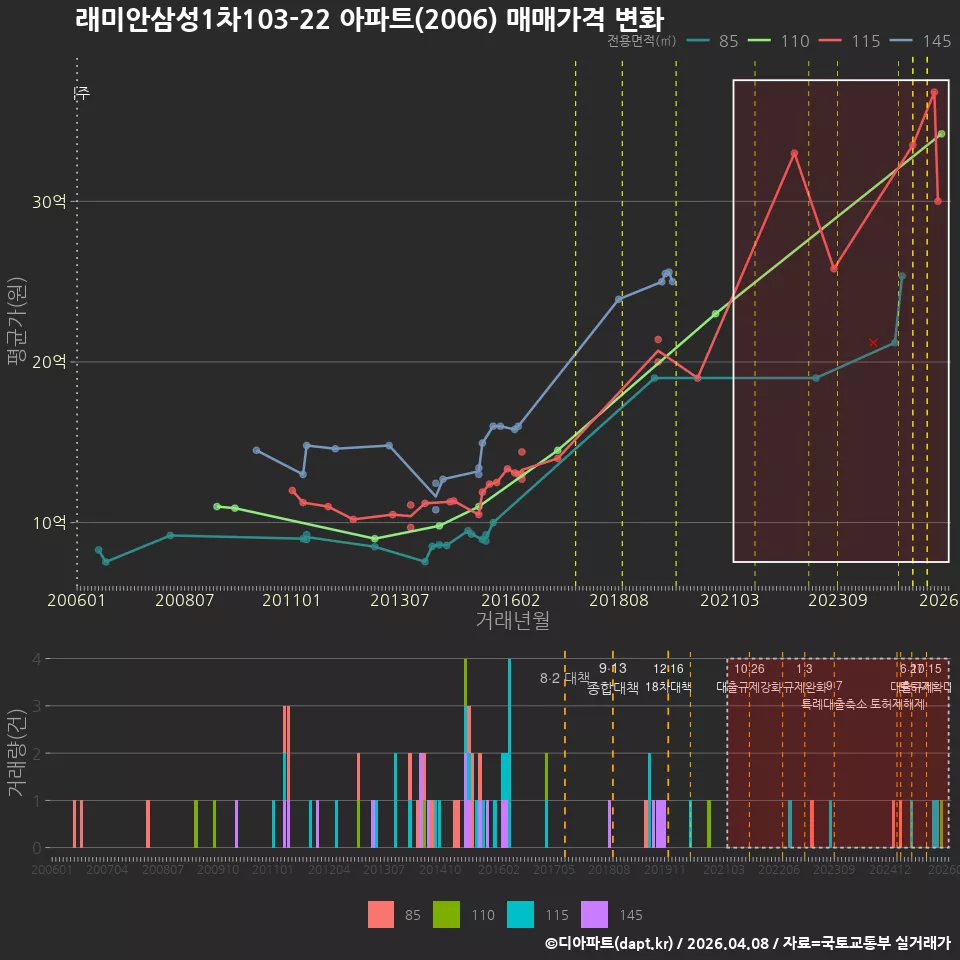
Task: Click the final teal 85 data point
Action: 902,276
